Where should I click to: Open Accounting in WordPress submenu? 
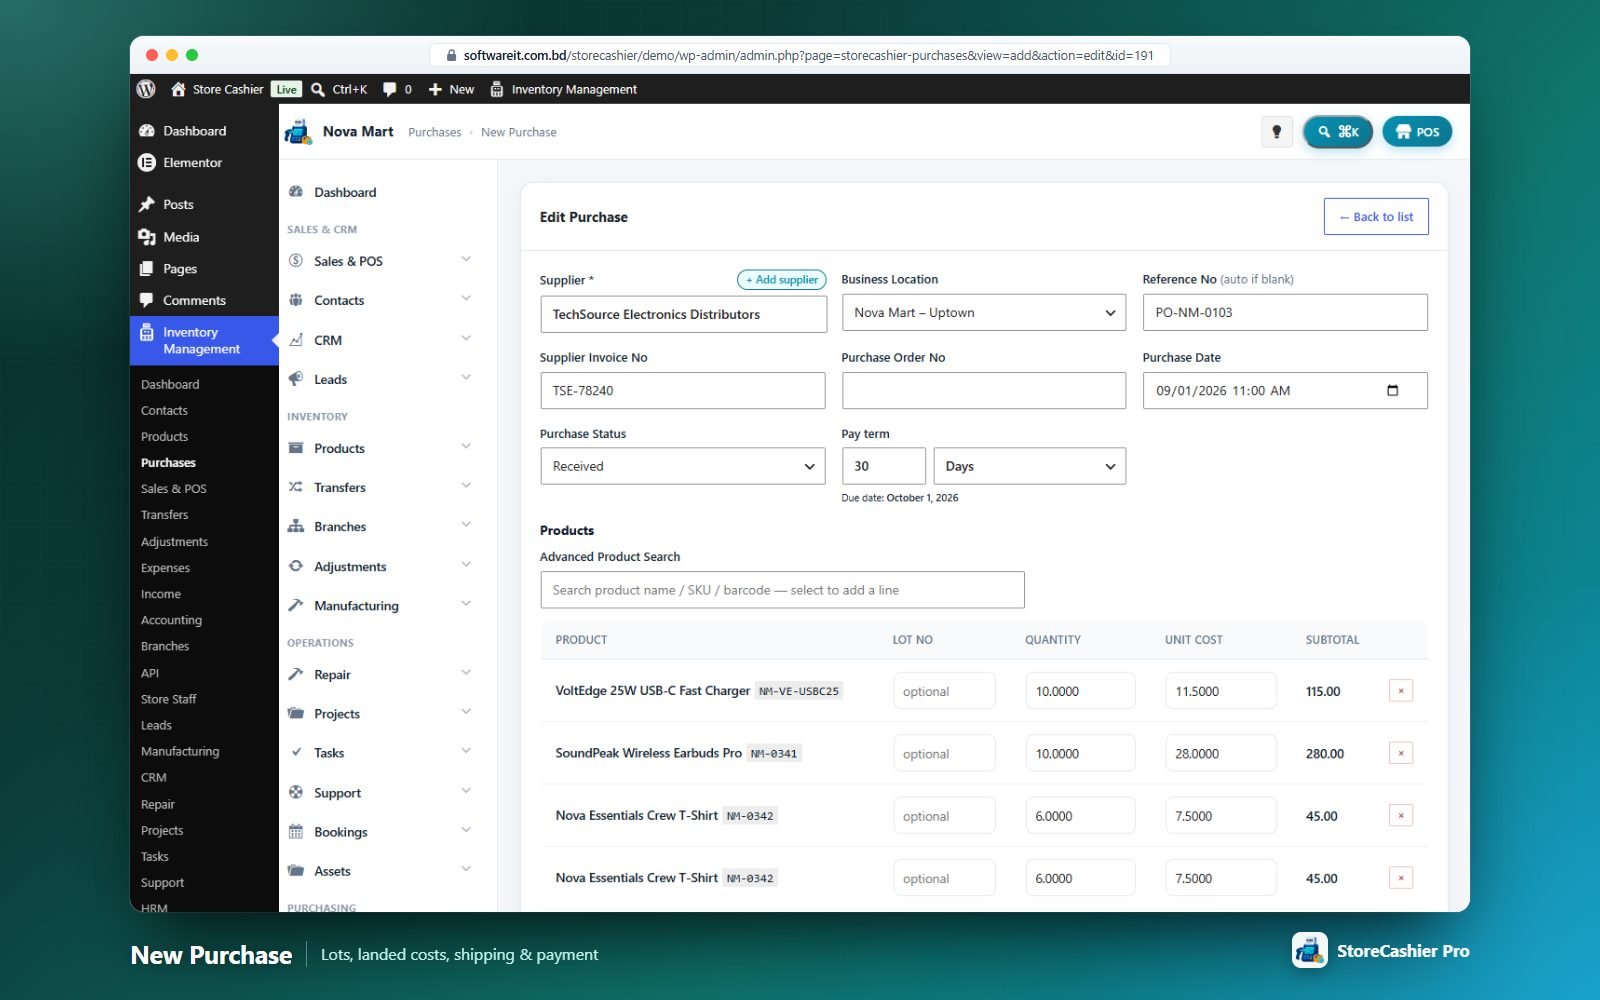(171, 620)
